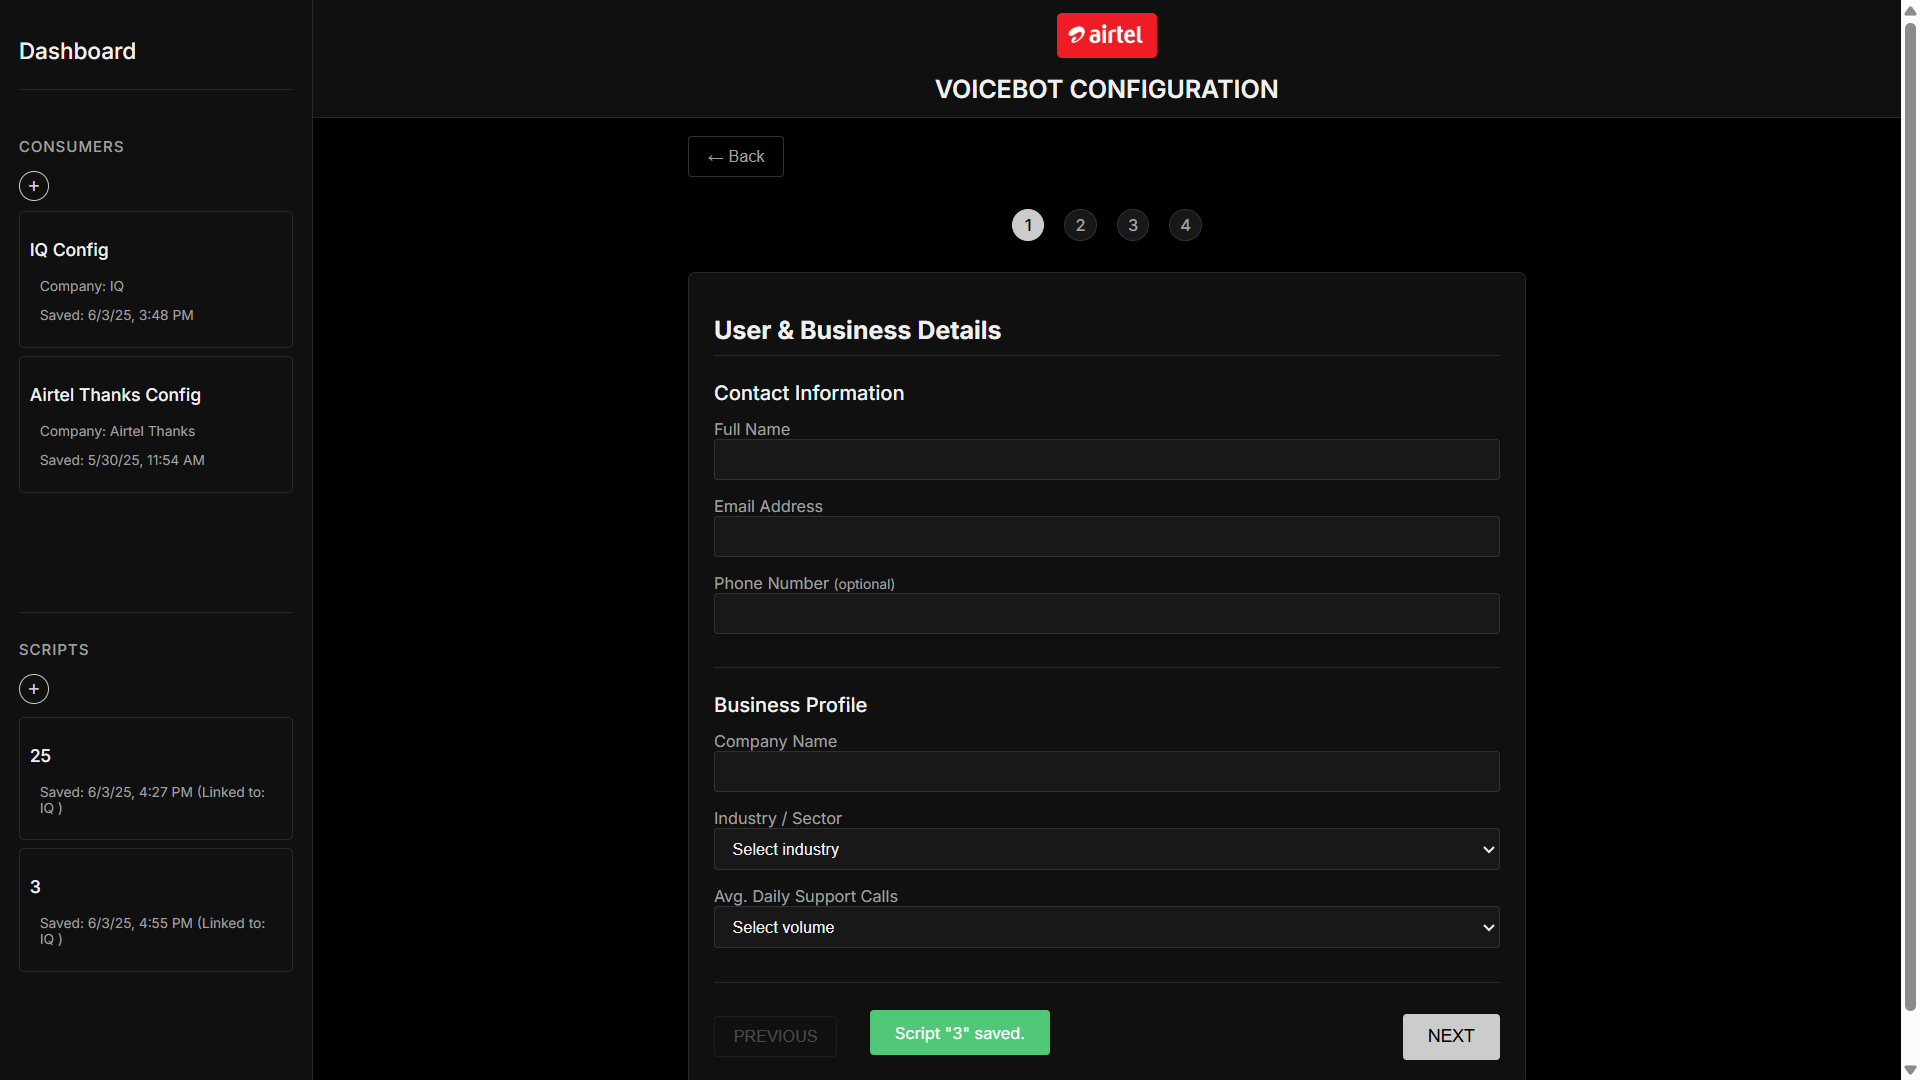
Task: Click the Dashboard heading in sidebar
Action: [x=77, y=51]
